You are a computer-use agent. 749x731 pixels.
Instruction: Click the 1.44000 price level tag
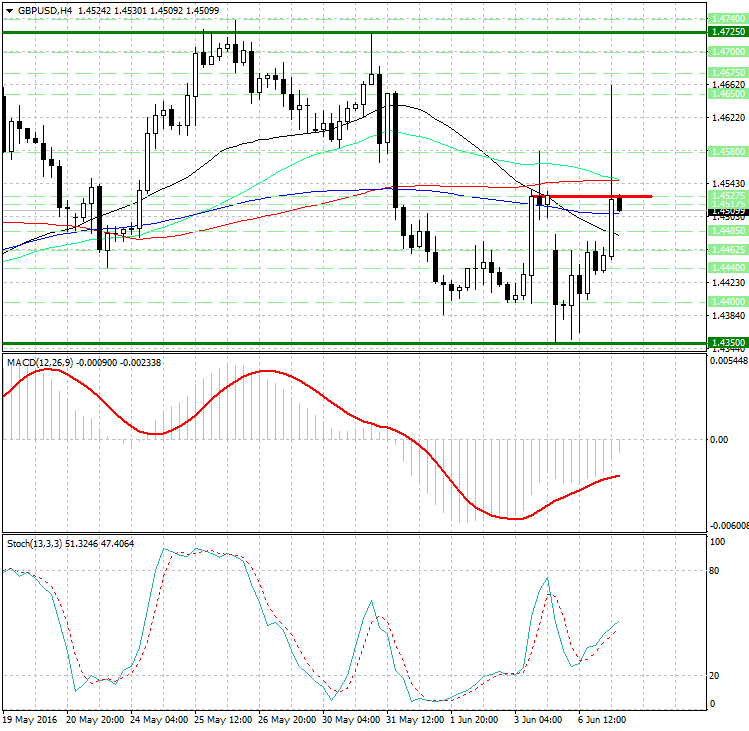click(x=726, y=301)
